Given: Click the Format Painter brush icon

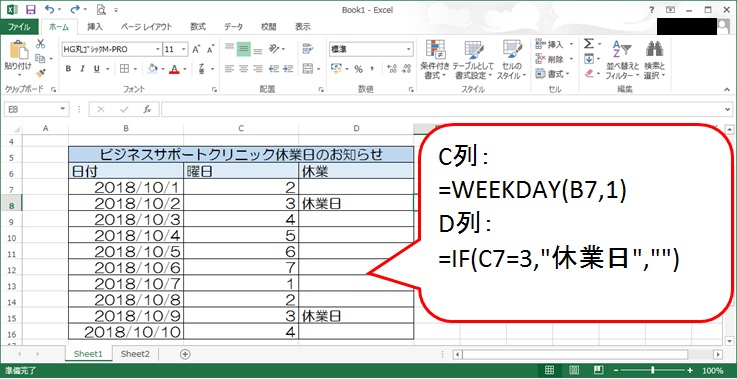Looking at the screenshot, I should (x=40, y=73).
